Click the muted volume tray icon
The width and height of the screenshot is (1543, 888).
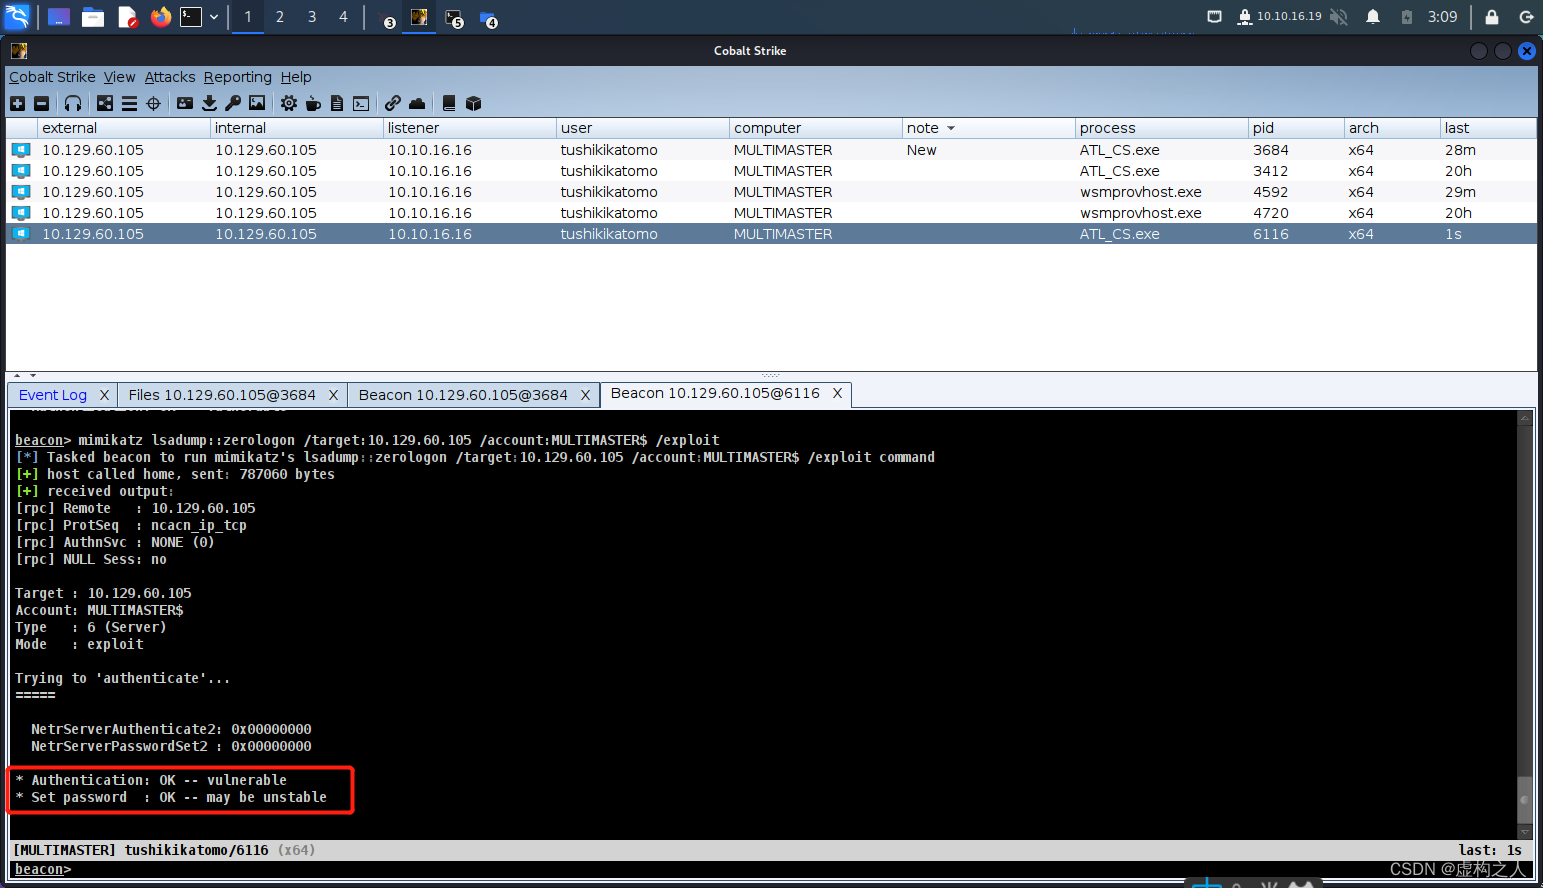[1339, 17]
